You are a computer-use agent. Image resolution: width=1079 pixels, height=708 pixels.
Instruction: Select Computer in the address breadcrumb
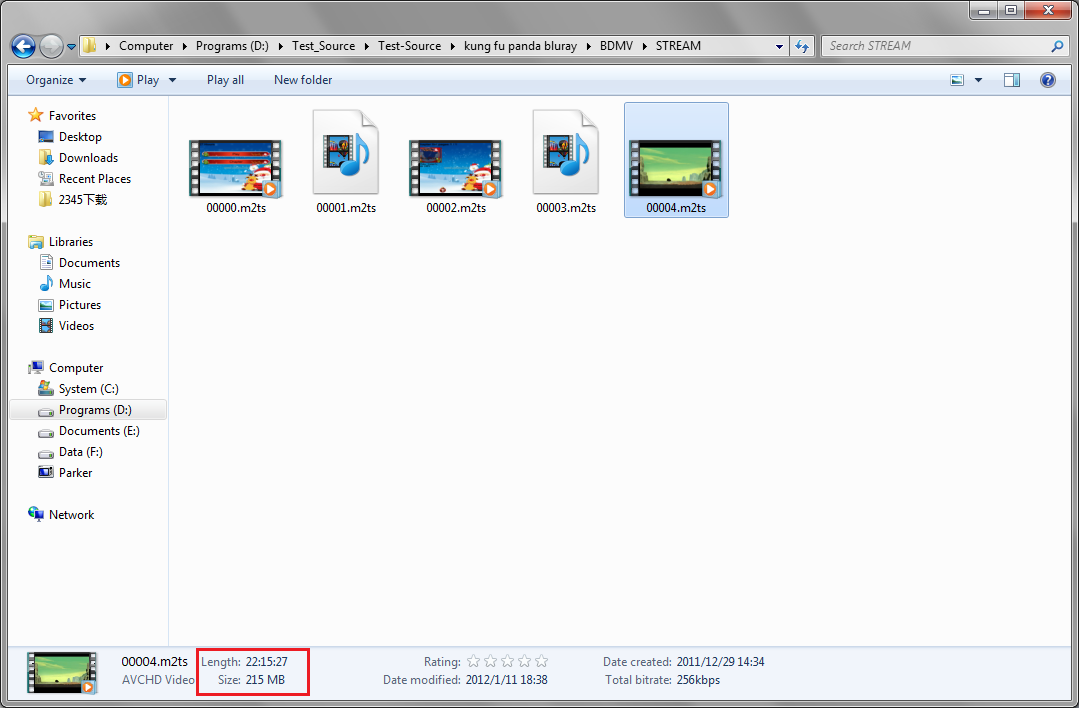click(x=146, y=46)
